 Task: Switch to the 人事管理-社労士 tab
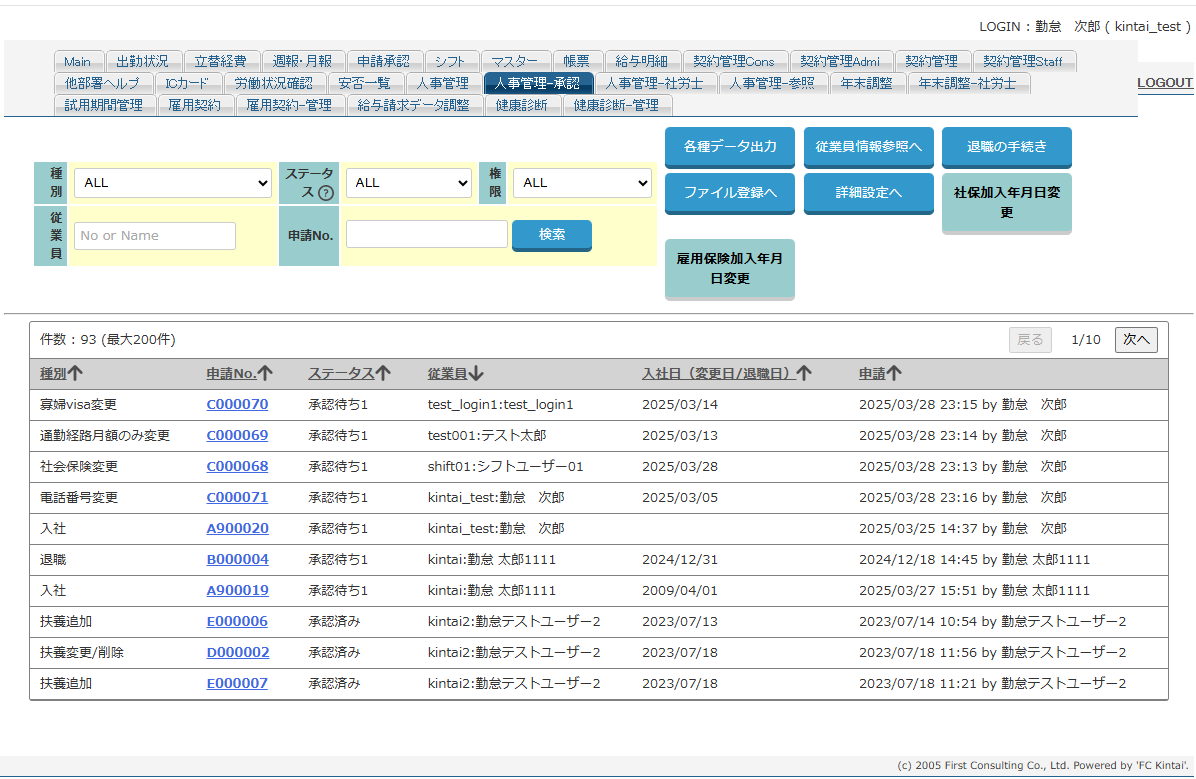click(x=655, y=83)
